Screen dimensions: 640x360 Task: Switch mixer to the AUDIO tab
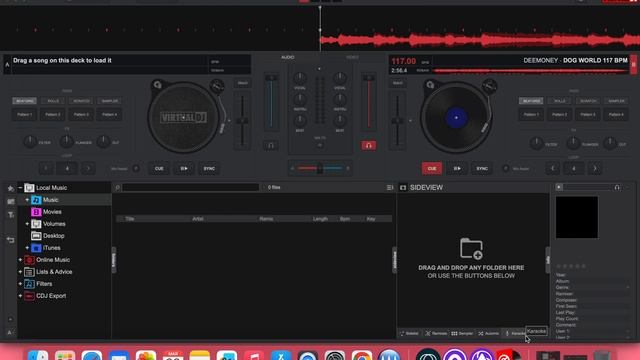288,57
